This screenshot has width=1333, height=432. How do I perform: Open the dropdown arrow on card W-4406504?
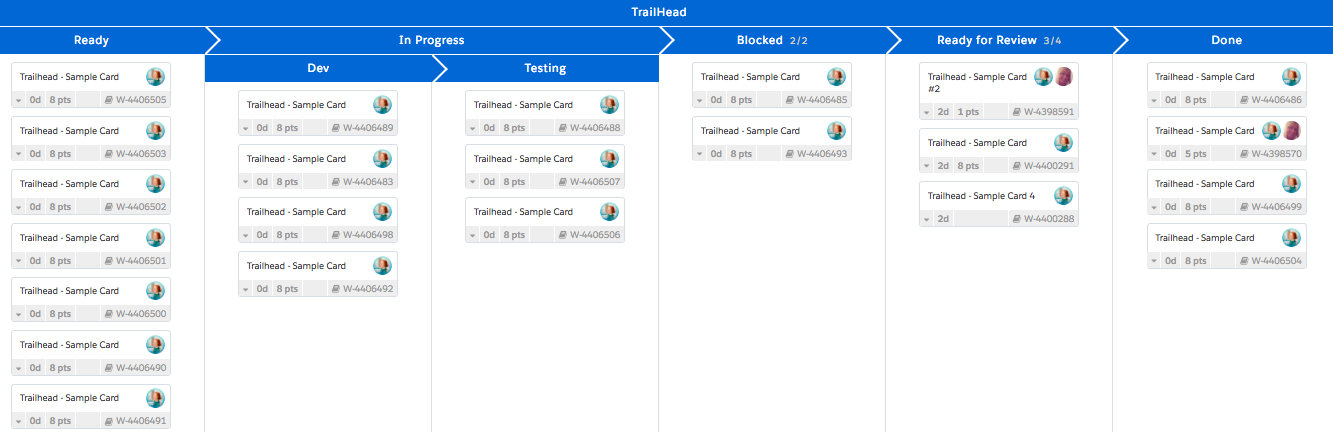tap(1154, 261)
